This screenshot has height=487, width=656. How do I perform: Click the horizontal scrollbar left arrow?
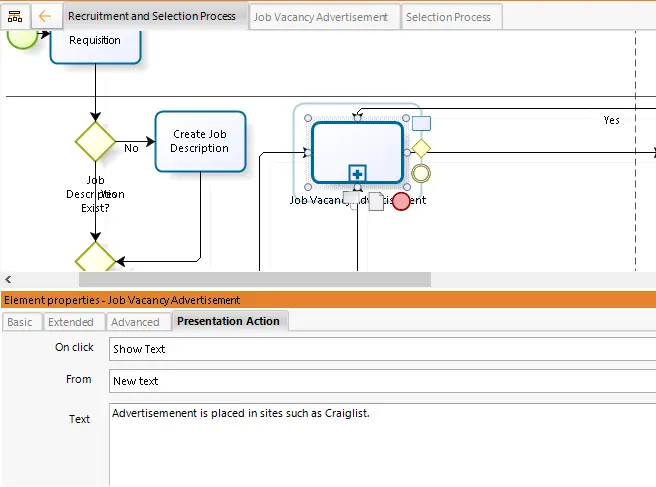[8, 279]
